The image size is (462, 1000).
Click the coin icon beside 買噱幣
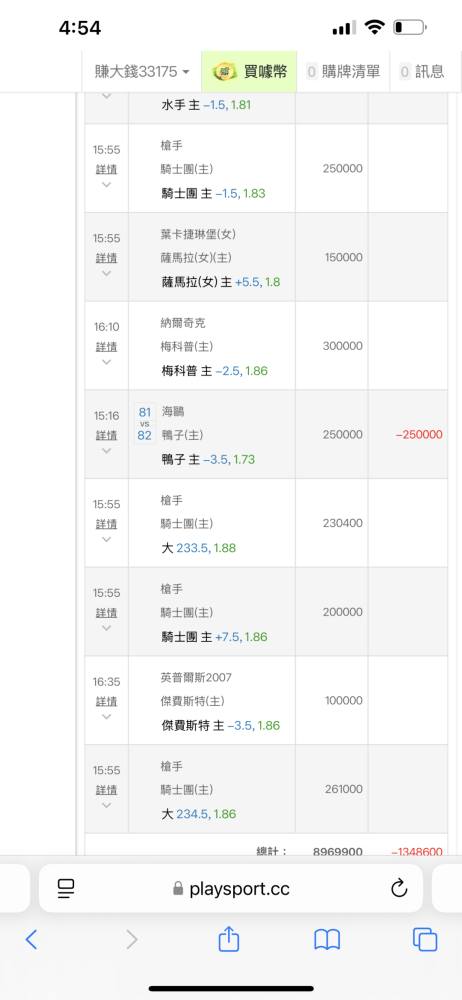coord(225,71)
